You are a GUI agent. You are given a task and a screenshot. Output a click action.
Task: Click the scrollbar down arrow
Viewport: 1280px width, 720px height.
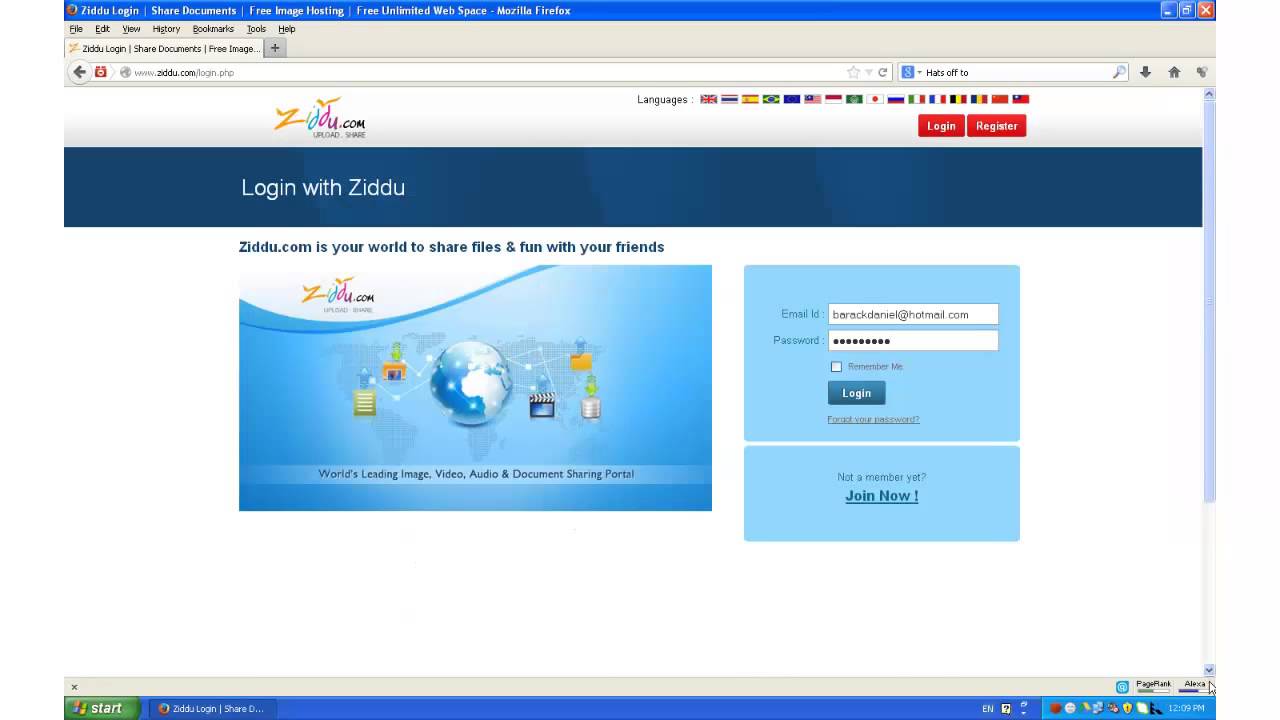(1209, 670)
